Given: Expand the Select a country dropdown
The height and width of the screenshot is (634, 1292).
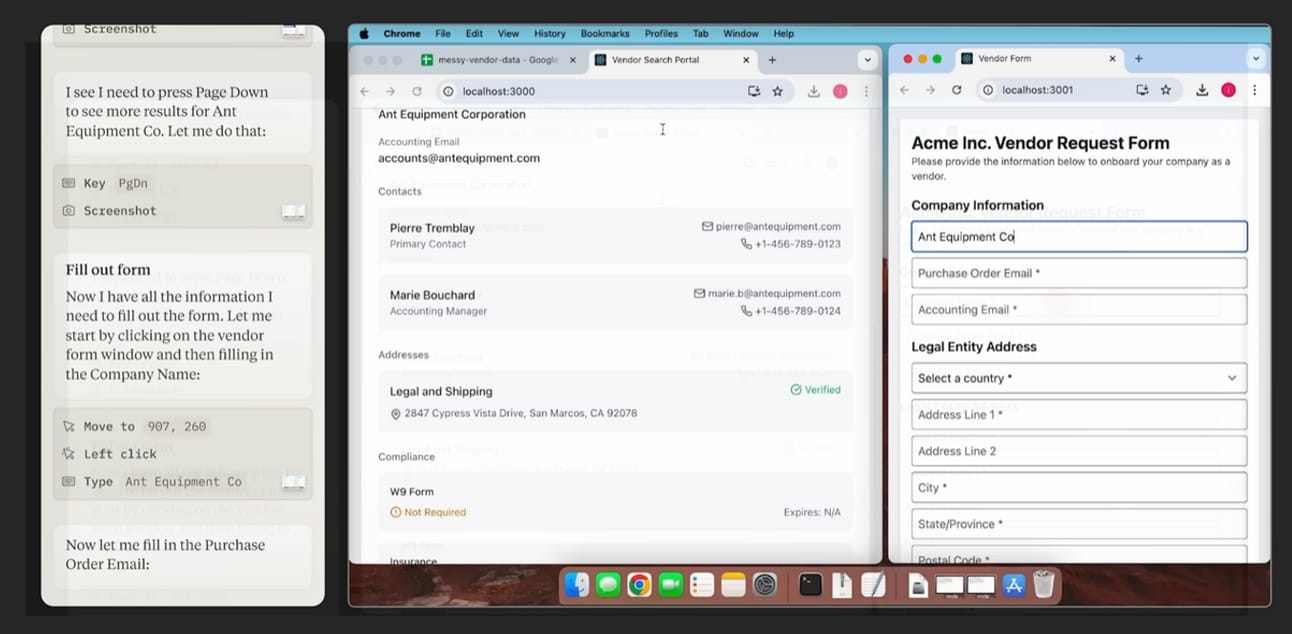Looking at the screenshot, I should click(1079, 378).
